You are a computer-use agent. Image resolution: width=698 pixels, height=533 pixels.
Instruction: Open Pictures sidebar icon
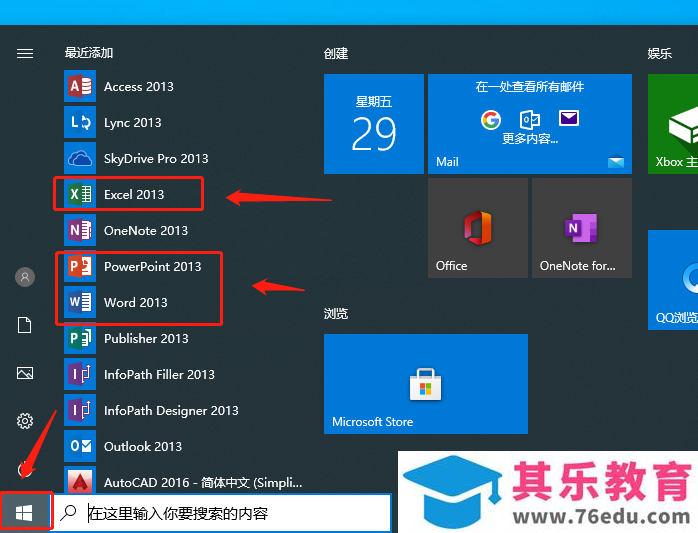coord(25,373)
